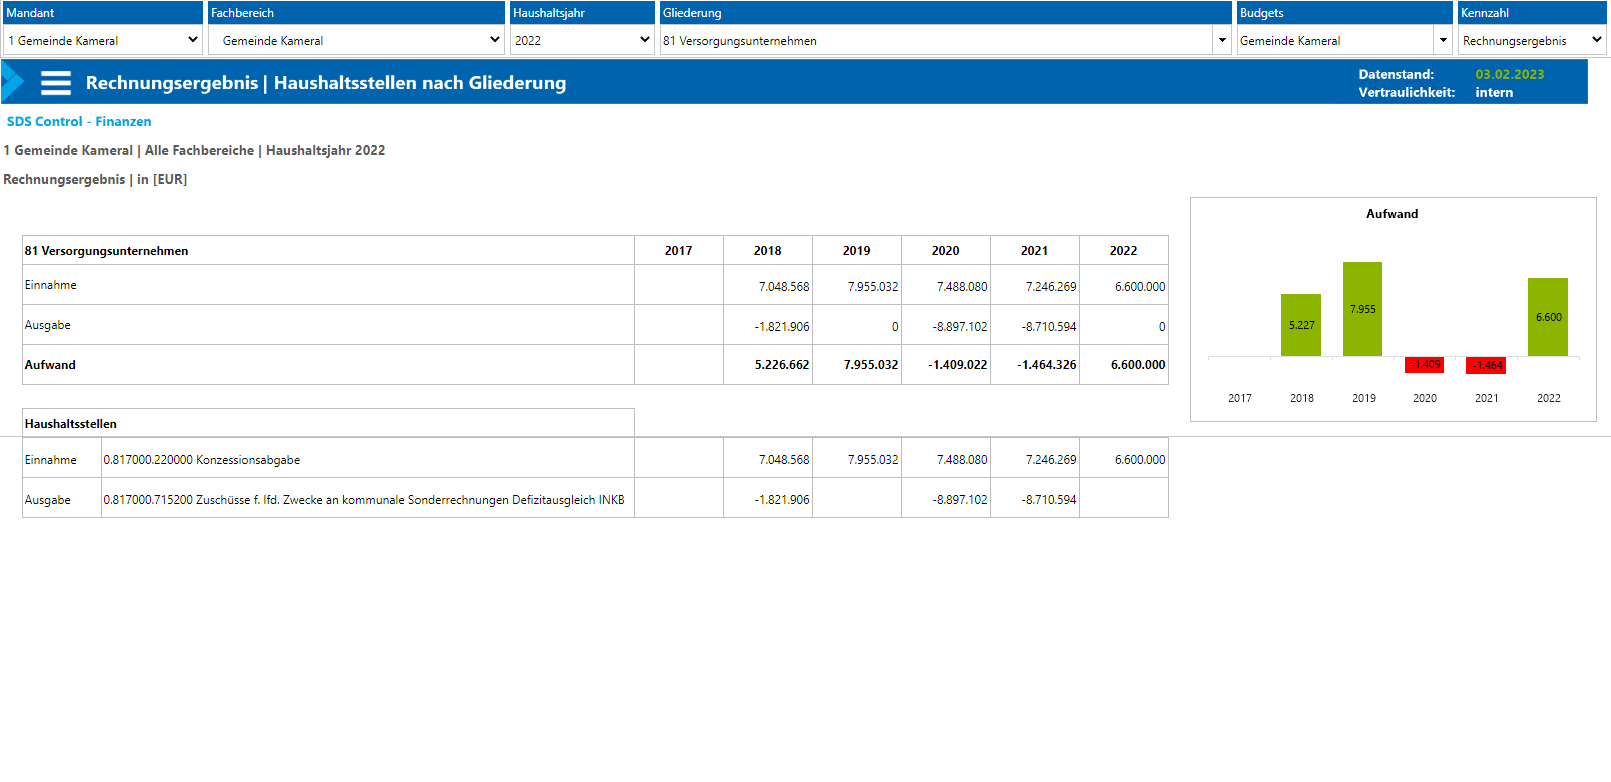This screenshot has width=1611, height=782.
Task: Click 0.817000.220000 Konzessionsabgabe entry
Action: (202, 460)
